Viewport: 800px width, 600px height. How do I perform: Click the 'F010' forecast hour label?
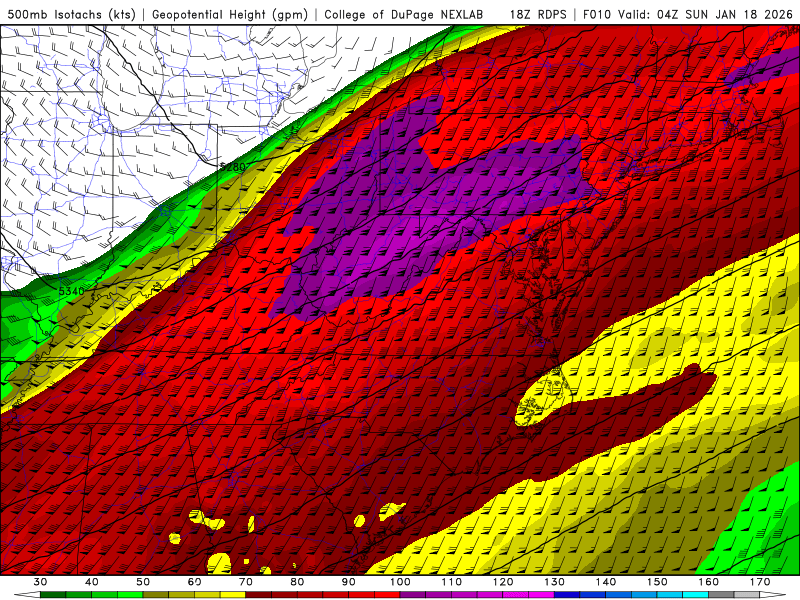click(x=596, y=14)
